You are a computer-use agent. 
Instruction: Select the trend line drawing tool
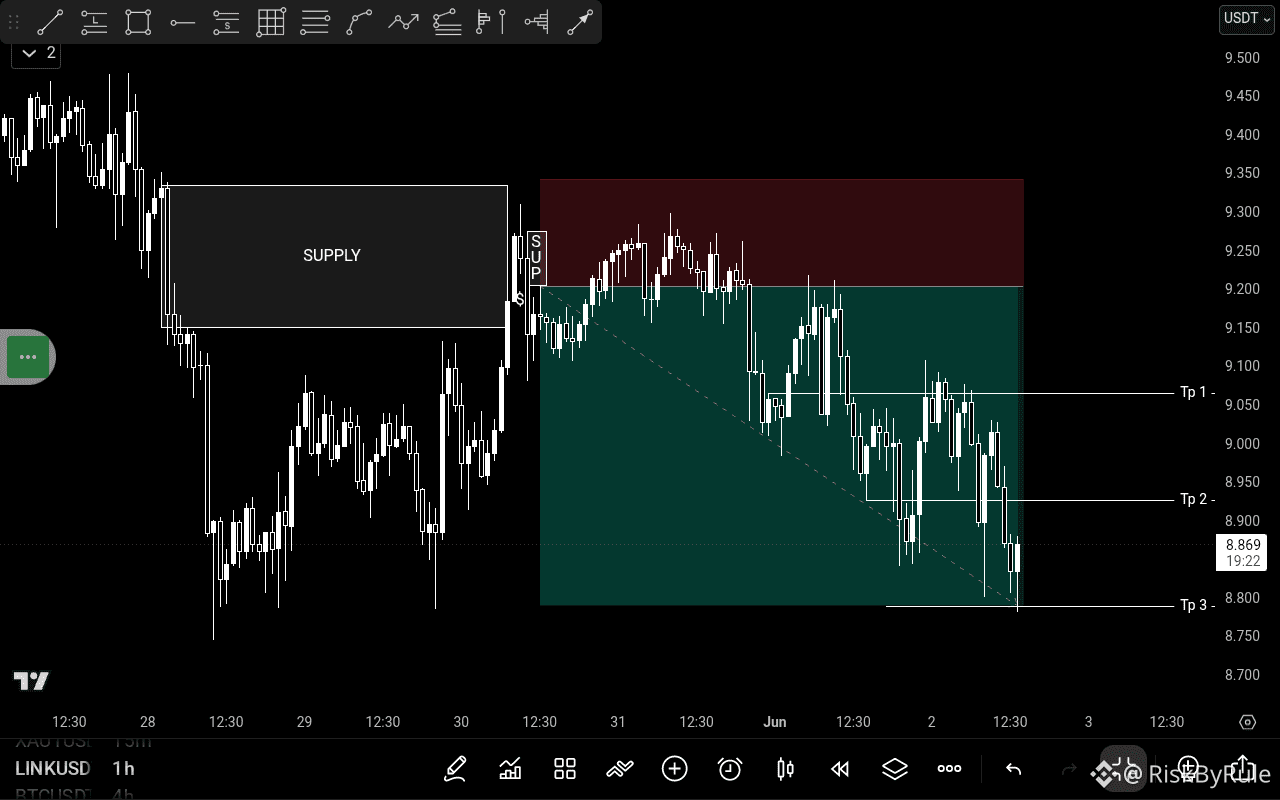50,21
